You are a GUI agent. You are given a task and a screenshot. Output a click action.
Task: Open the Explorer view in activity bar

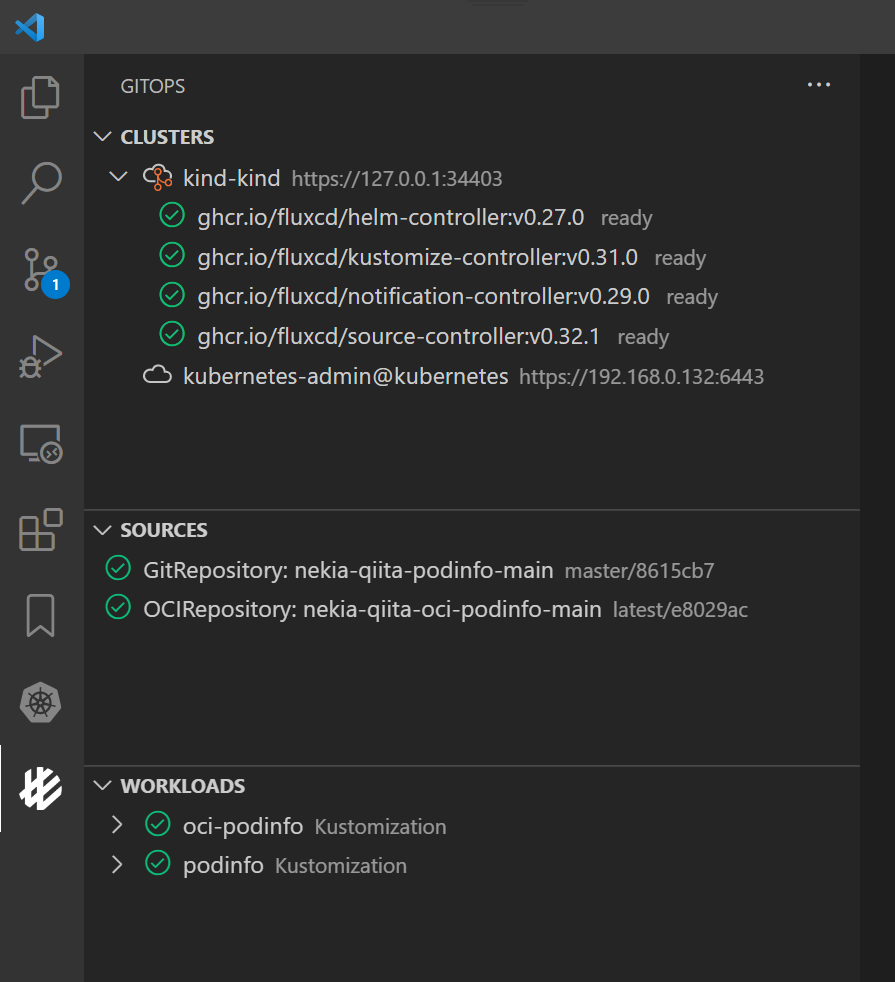(41, 97)
